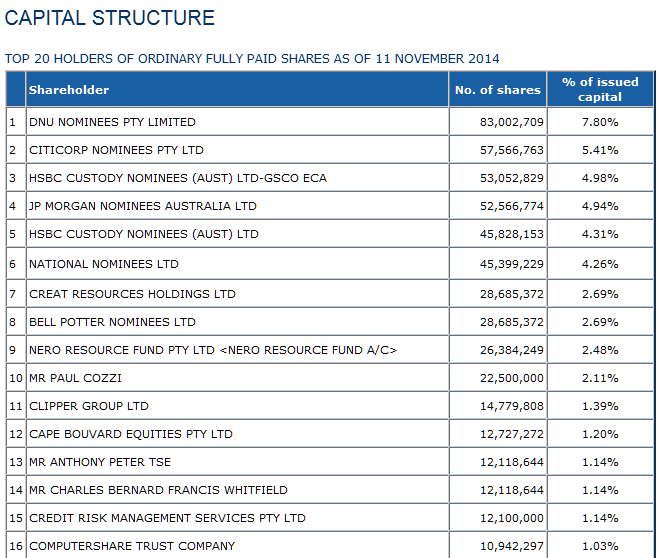Click the No. of shares column header

[x=498, y=90]
